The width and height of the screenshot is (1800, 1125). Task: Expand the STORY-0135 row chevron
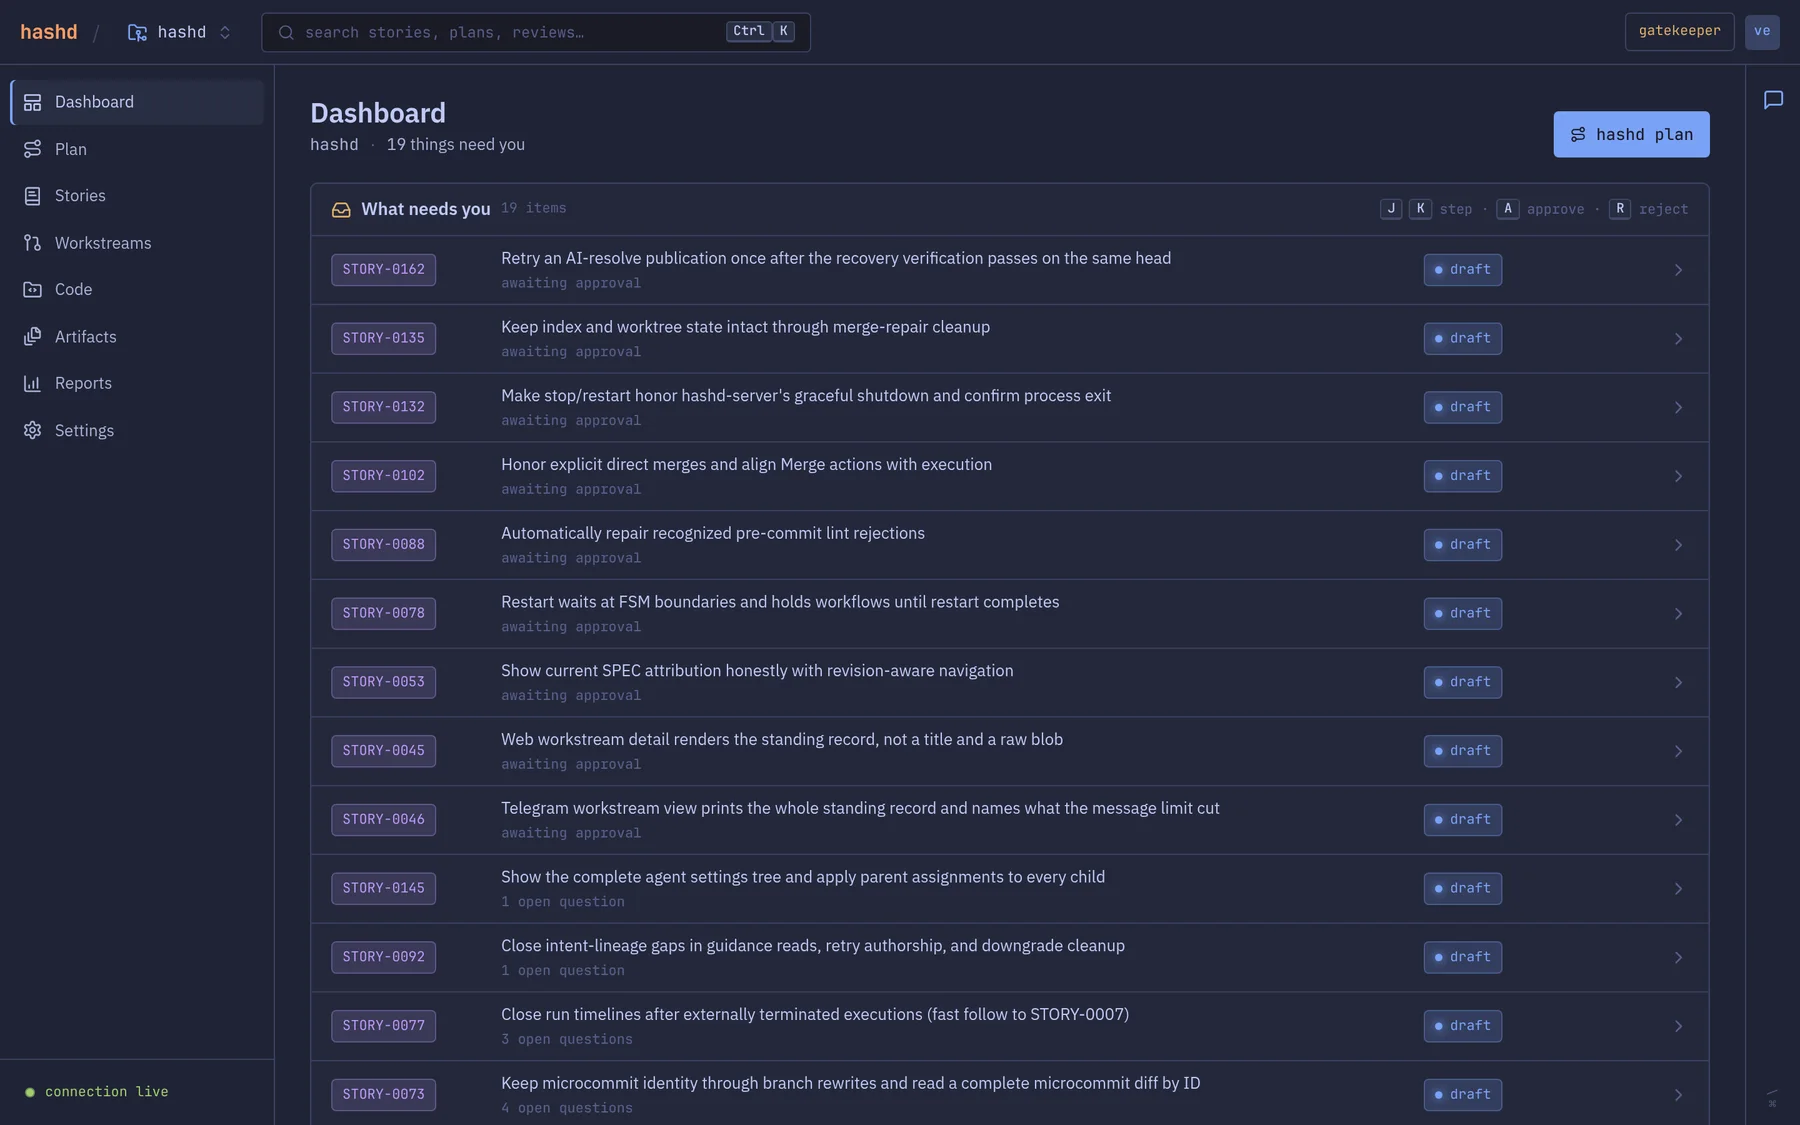(x=1678, y=339)
